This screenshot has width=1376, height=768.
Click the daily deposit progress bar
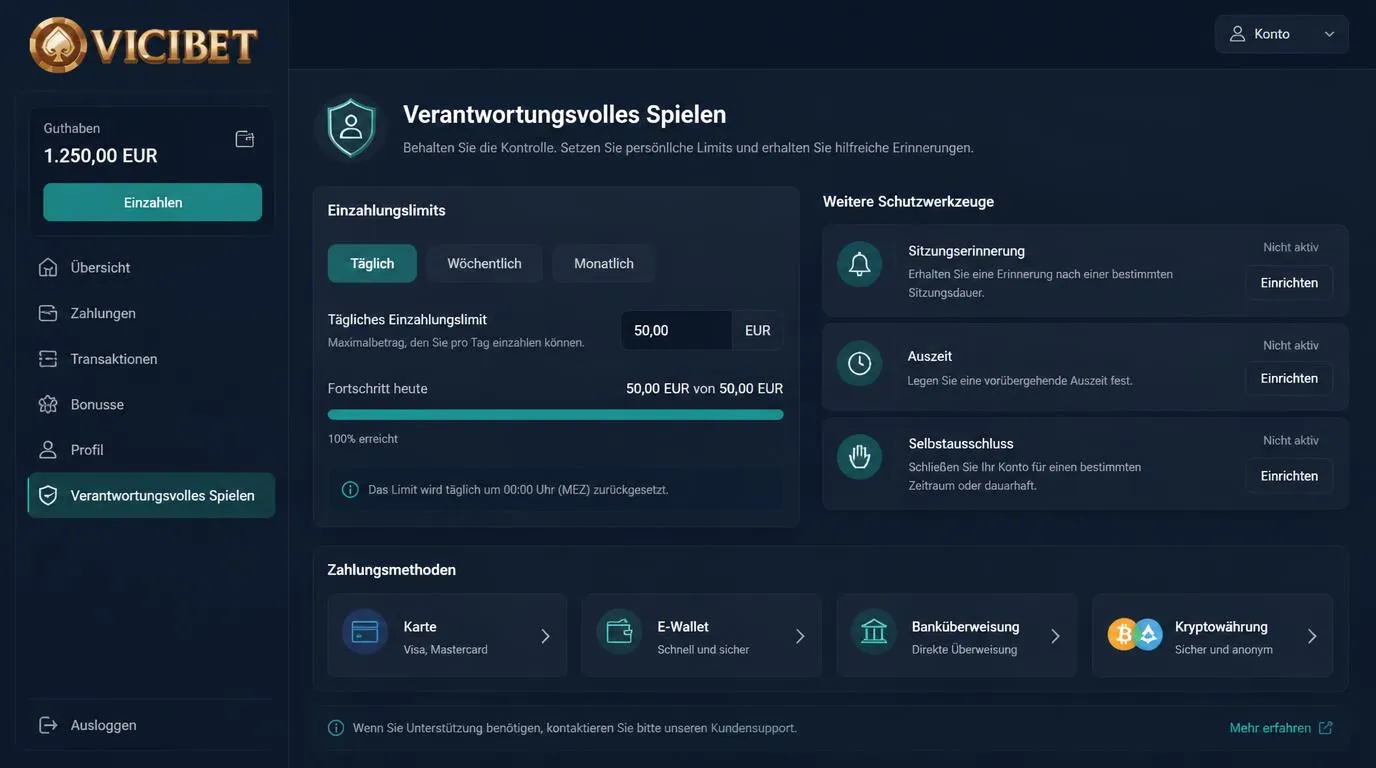556,414
